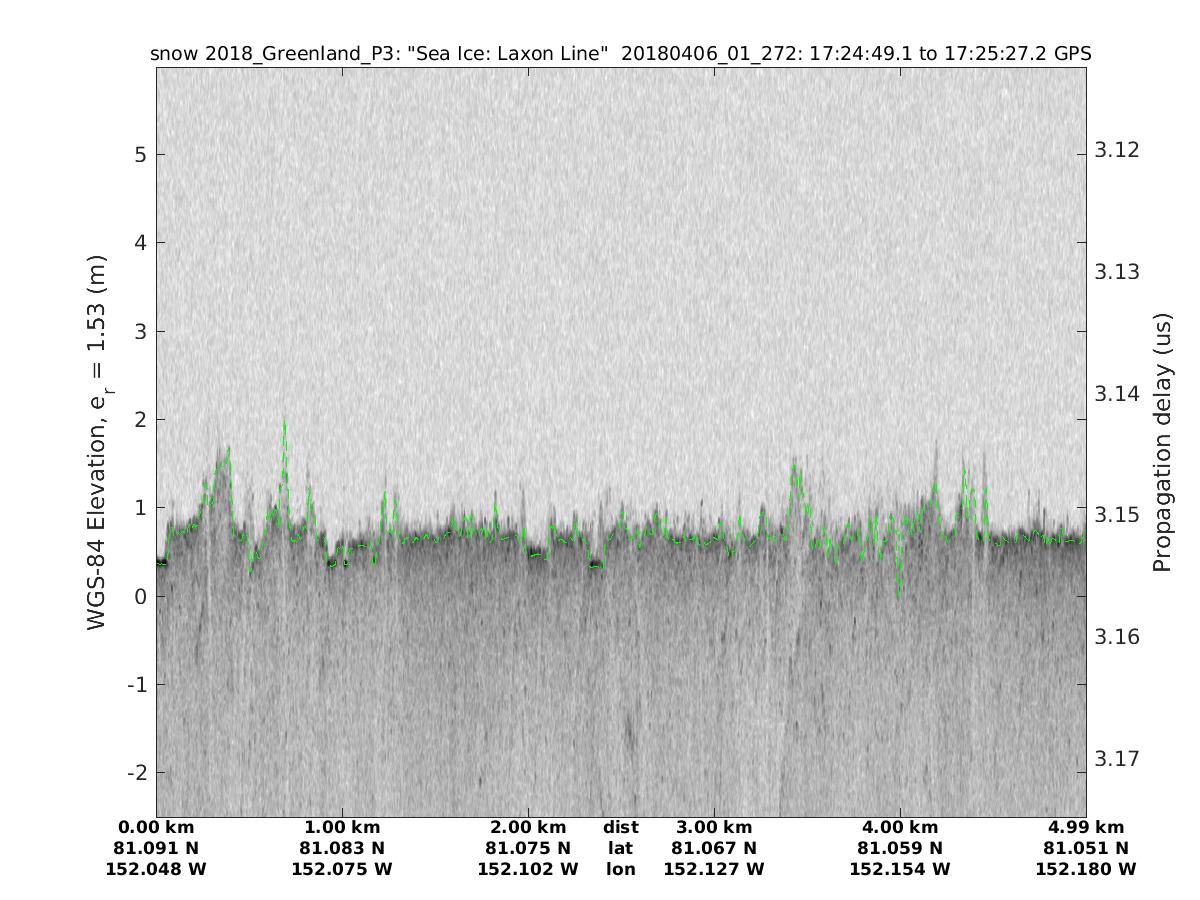The image size is (1200, 900).
Task: Click the '3.00 km' distance tick label
Action: 714,828
